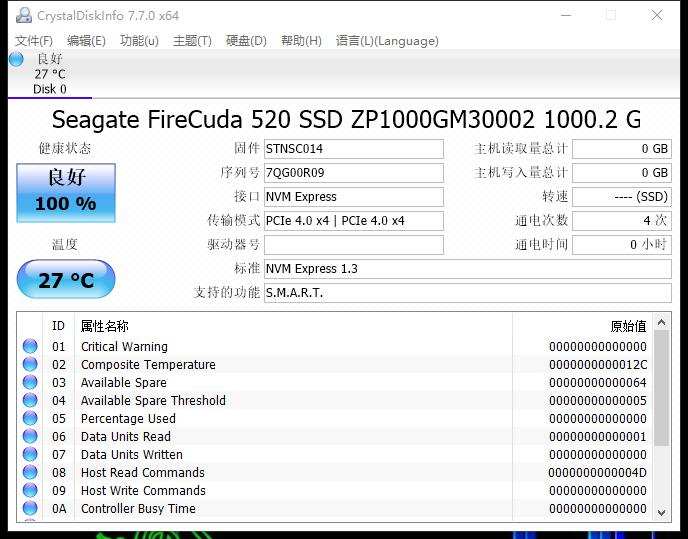
Task: Close the CrystalDiskInfo window
Action: click(x=657, y=15)
